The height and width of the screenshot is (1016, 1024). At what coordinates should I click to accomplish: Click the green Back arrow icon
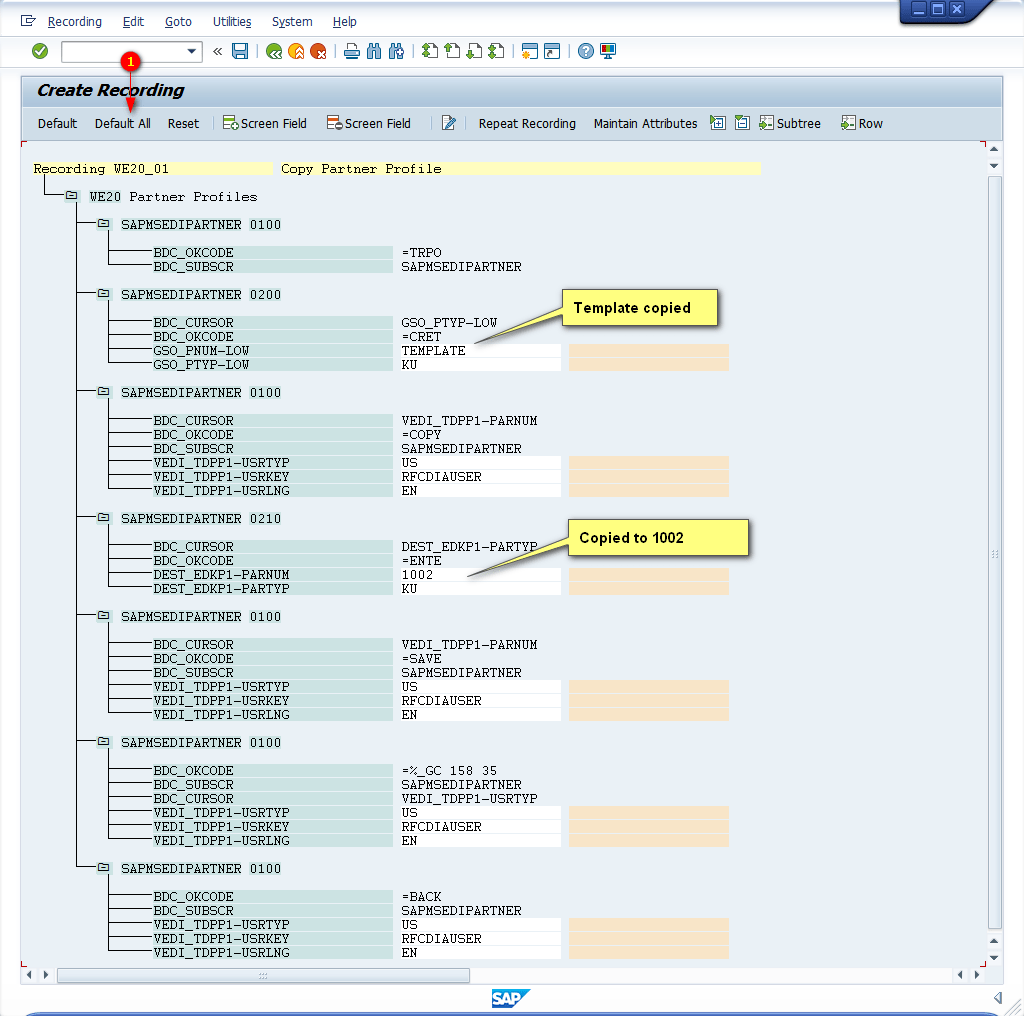pyautogui.click(x=273, y=51)
